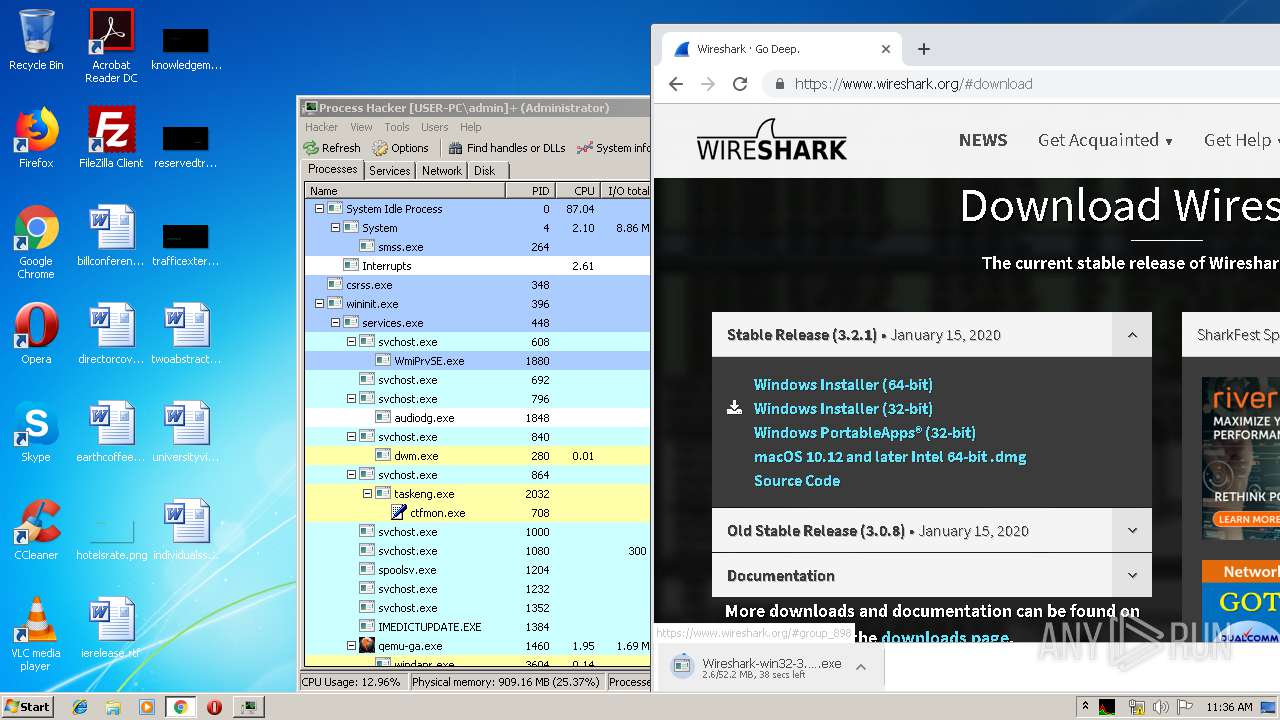Open the Wireshark download item options arrow
The height and width of the screenshot is (720, 1280).
(861, 667)
